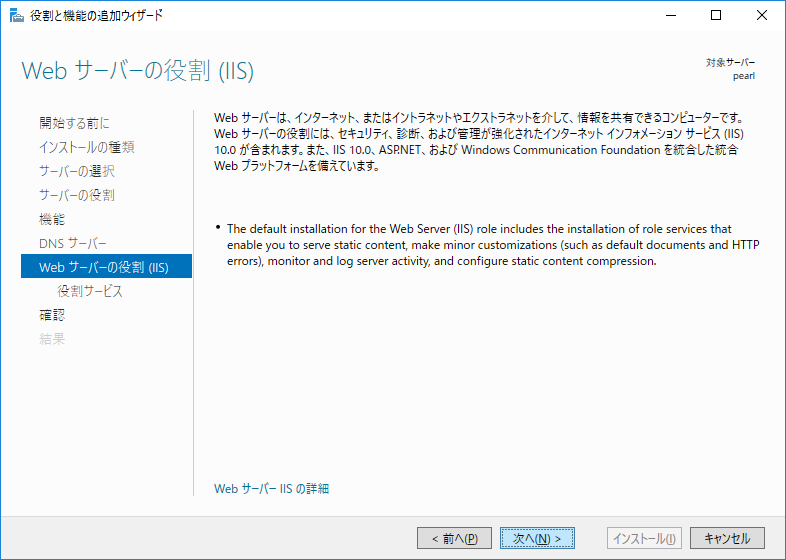Click the greyed インストール(I) button
The image size is (786, 560).
pyautogui.click(x=645, y=538)
